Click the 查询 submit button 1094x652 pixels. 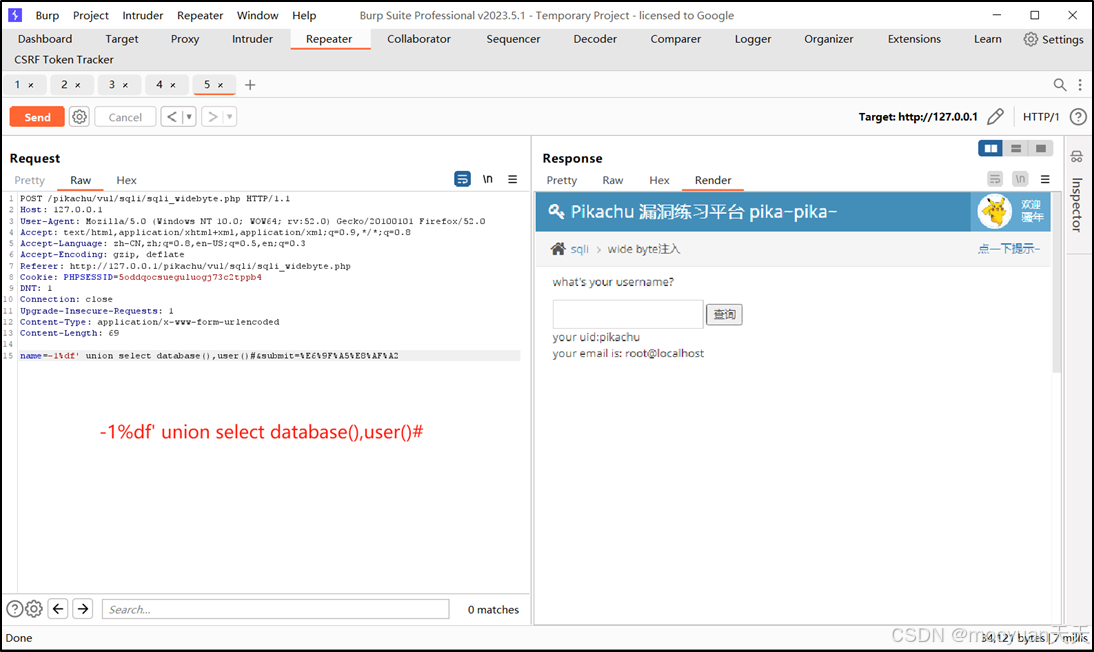point(724,314)
